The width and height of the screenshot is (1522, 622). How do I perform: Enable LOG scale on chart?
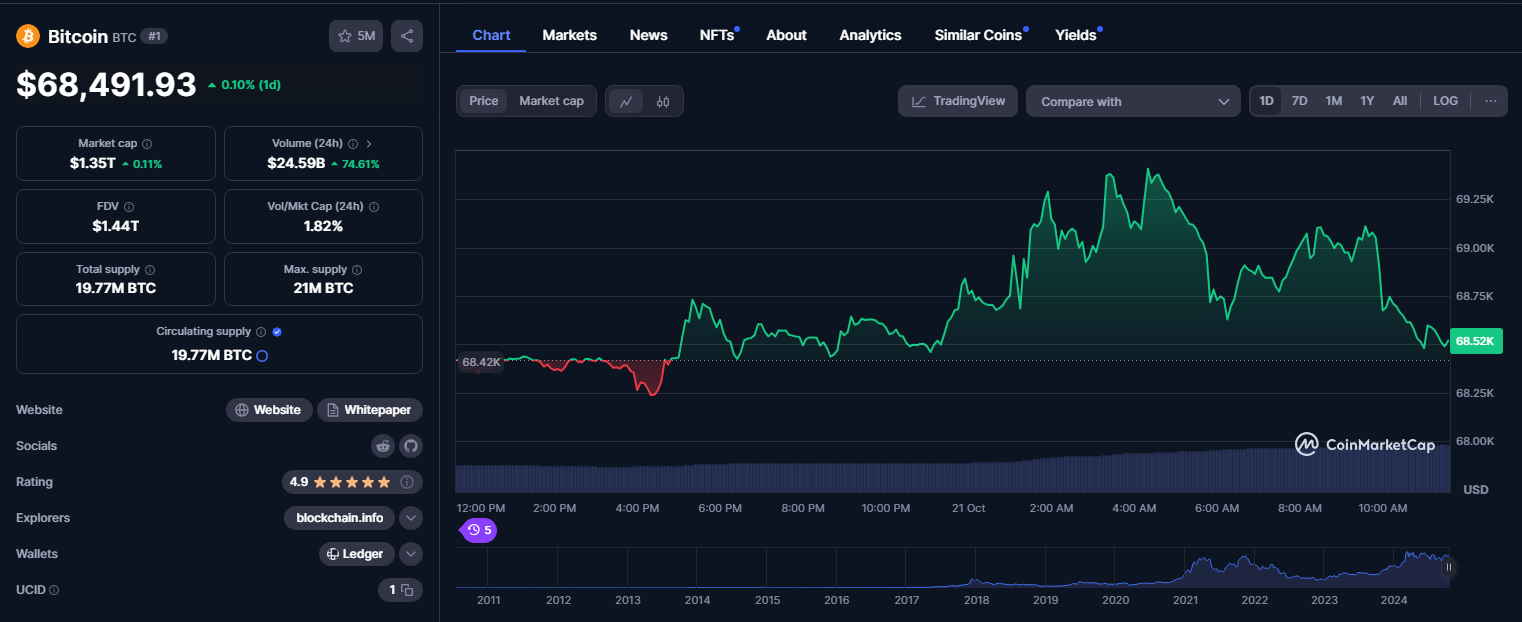1445,101
